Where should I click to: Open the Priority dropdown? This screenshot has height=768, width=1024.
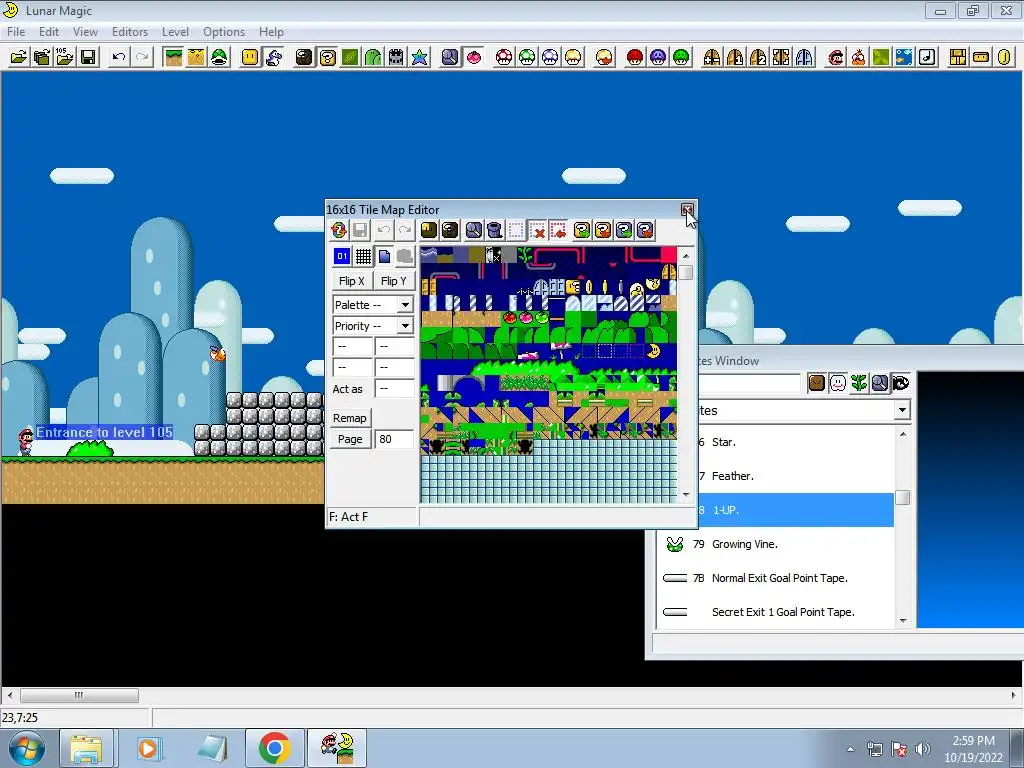[405, 326]
